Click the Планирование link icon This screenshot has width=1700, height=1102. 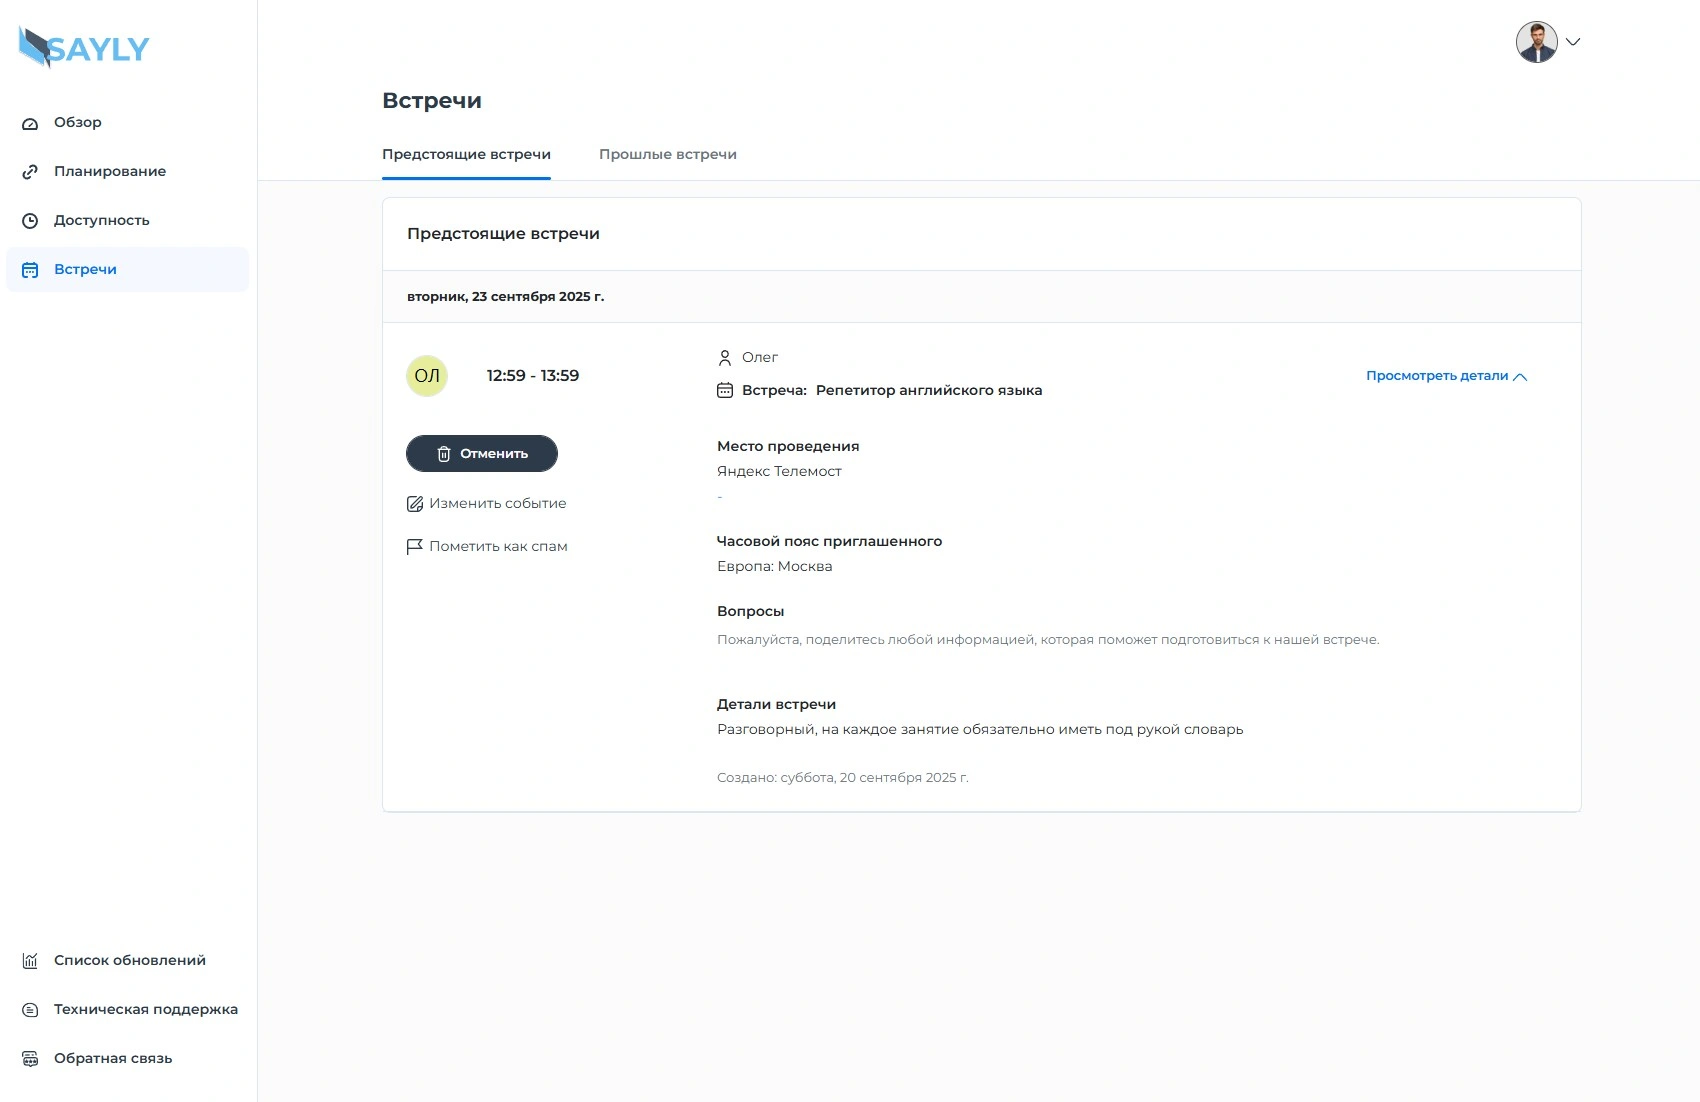[x=30, y=172]
